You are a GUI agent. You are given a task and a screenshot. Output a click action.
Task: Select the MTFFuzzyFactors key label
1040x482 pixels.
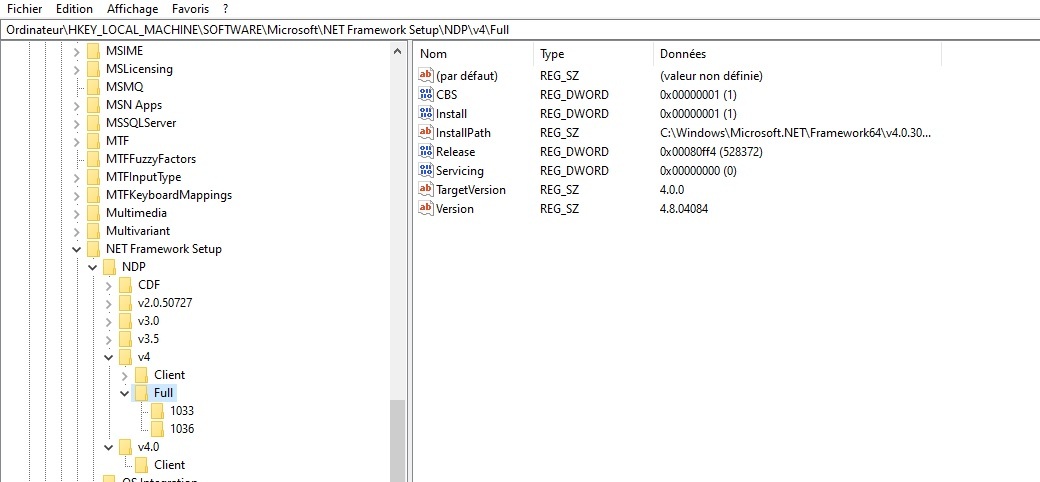click(x=151, y=158)
